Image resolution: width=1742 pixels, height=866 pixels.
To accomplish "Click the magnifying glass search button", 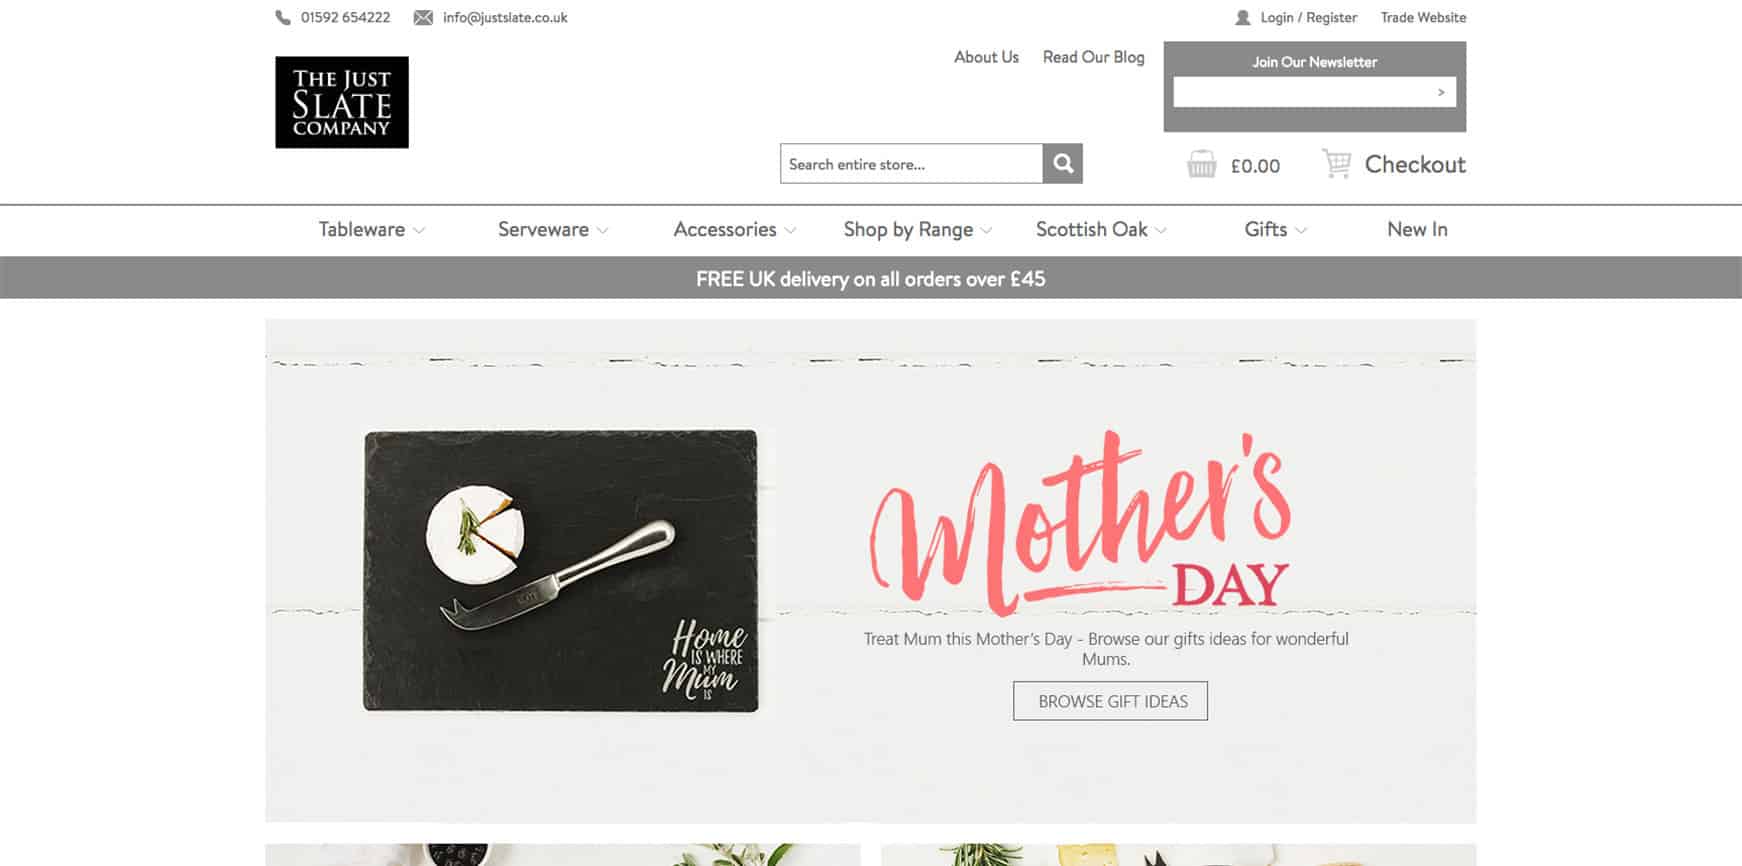I will click(x=1063, y=164).
